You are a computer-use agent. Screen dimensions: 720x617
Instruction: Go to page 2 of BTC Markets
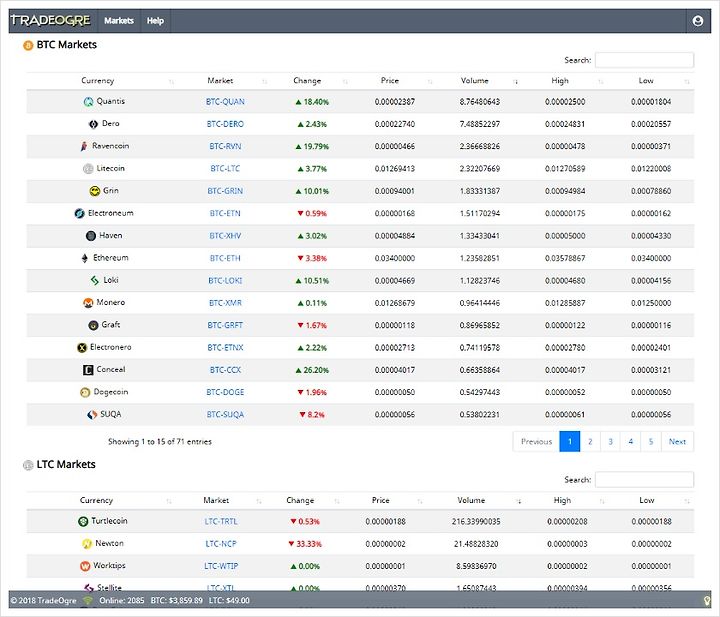coord(590,442)
